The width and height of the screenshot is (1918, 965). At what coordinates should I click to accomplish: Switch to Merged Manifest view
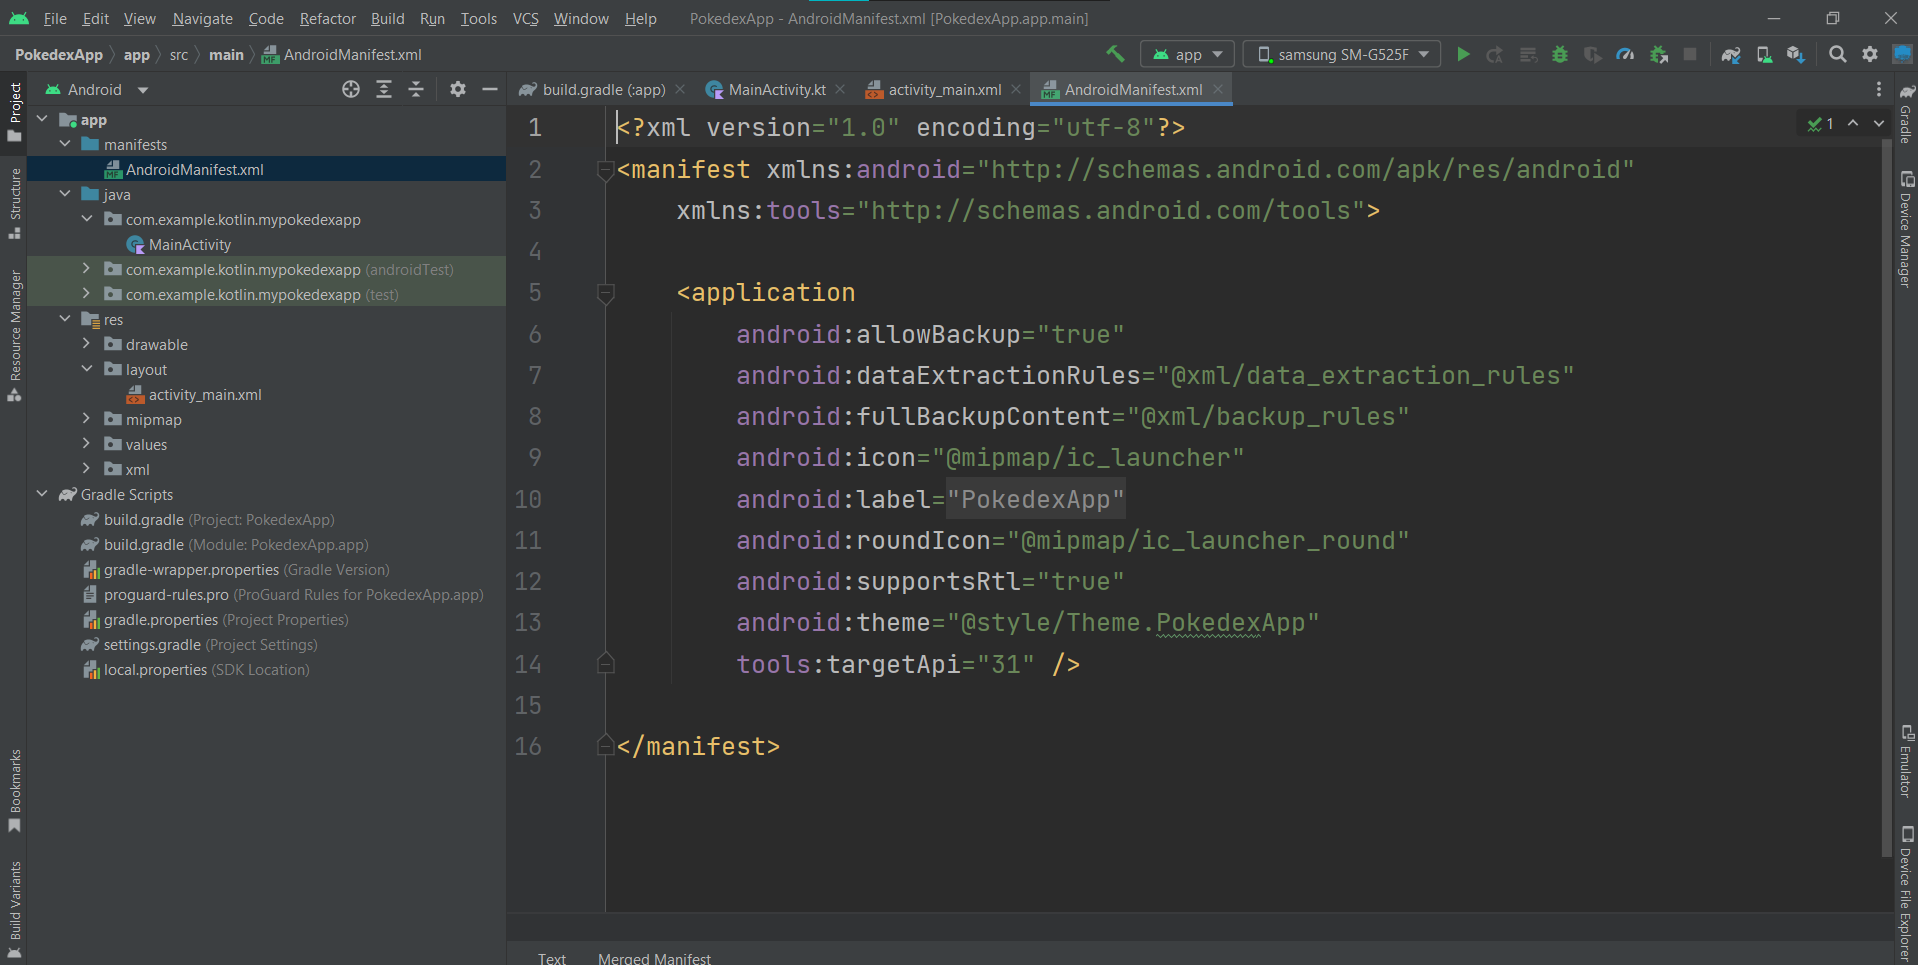click(654, 958)
